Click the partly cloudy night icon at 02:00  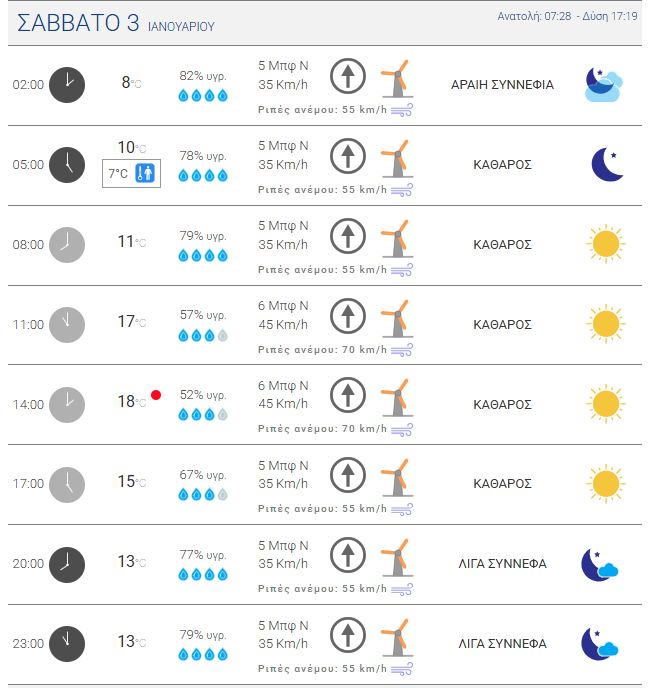(604, 85)
